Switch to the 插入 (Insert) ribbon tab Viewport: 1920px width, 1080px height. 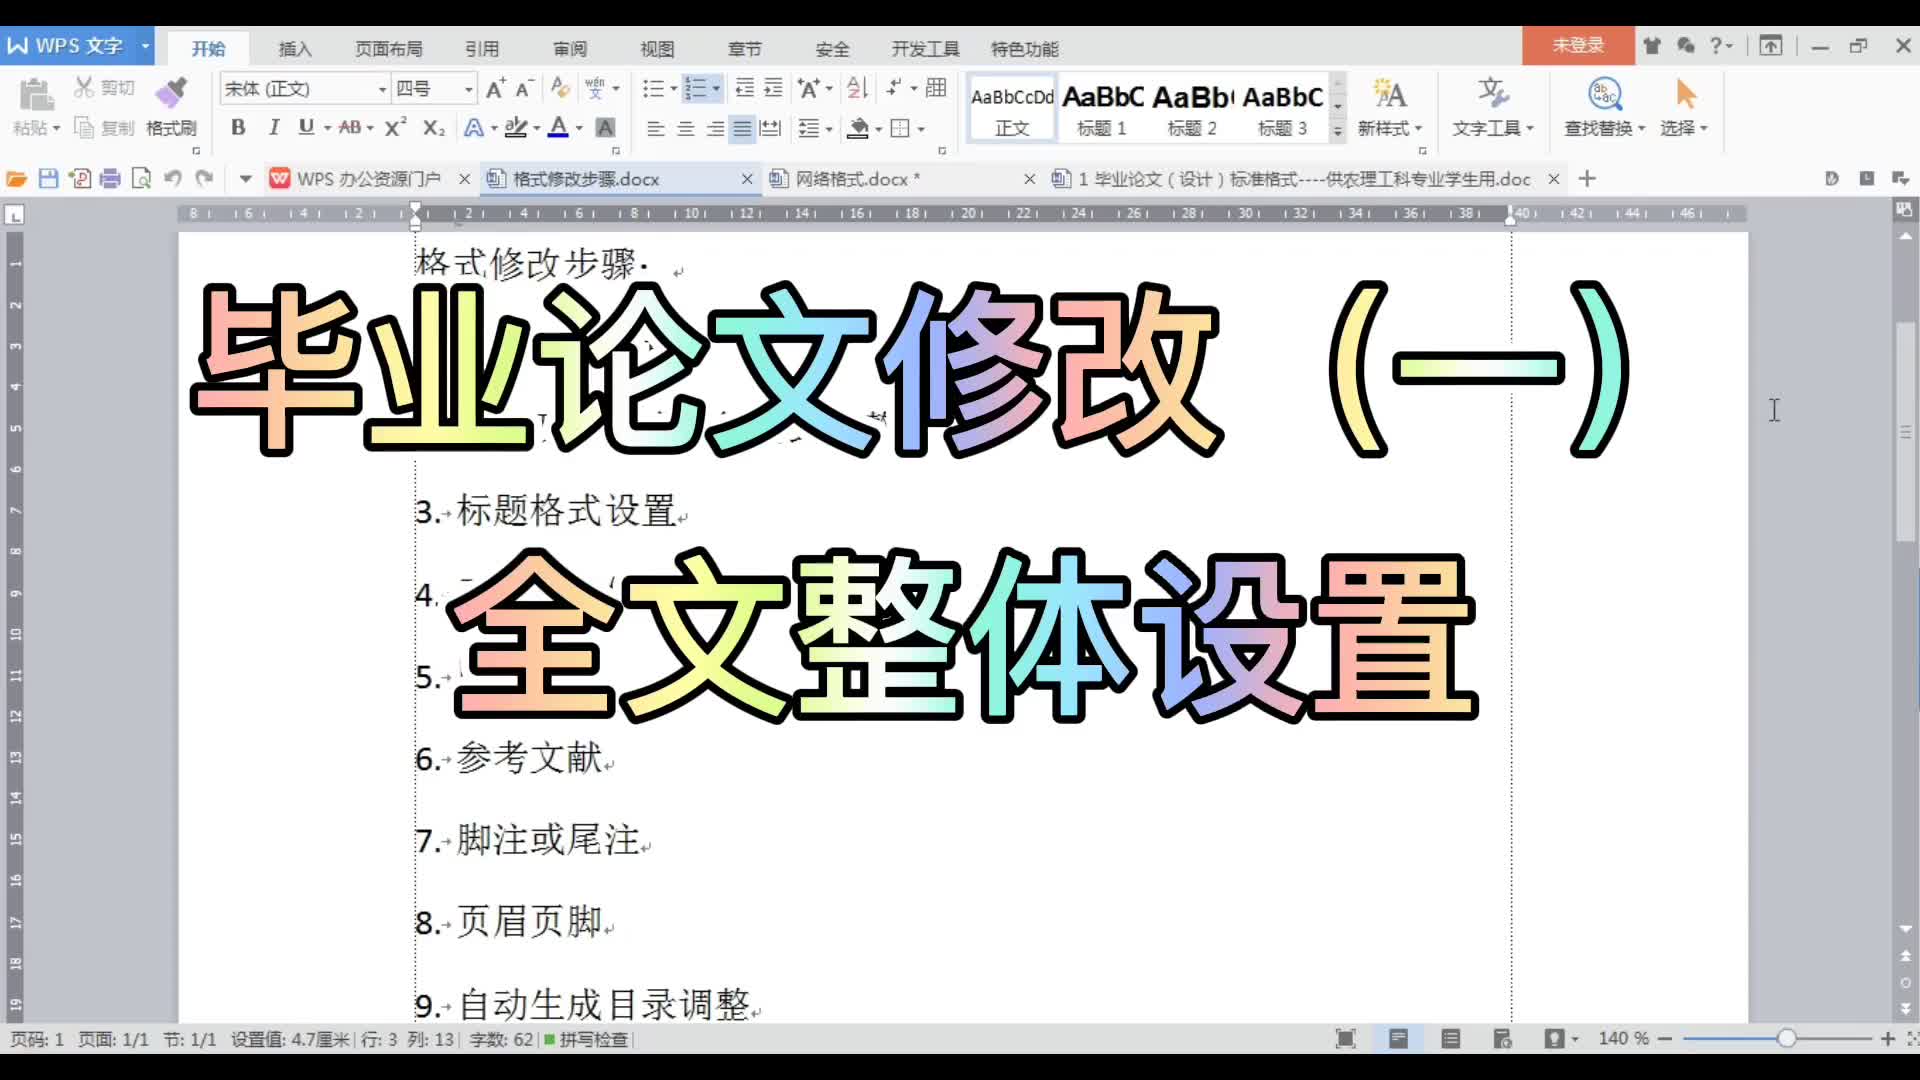click(x=295, y=49)
